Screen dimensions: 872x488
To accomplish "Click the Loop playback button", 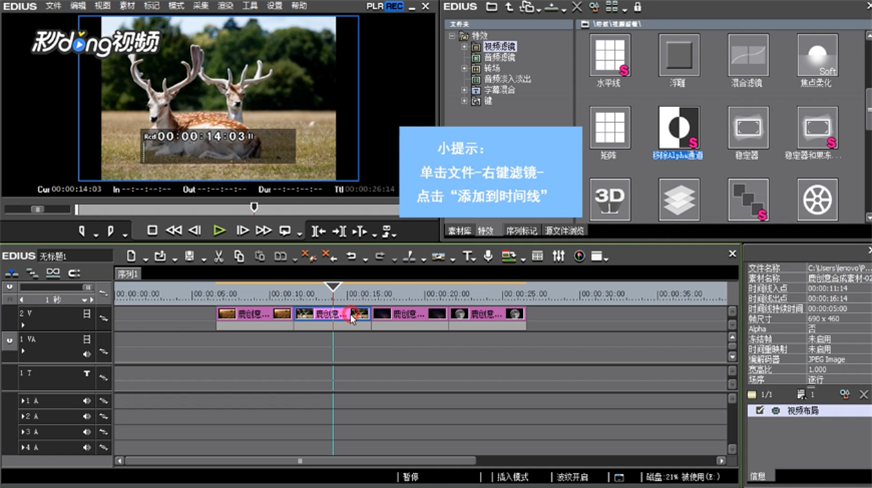I will click(x=285, y=230).
